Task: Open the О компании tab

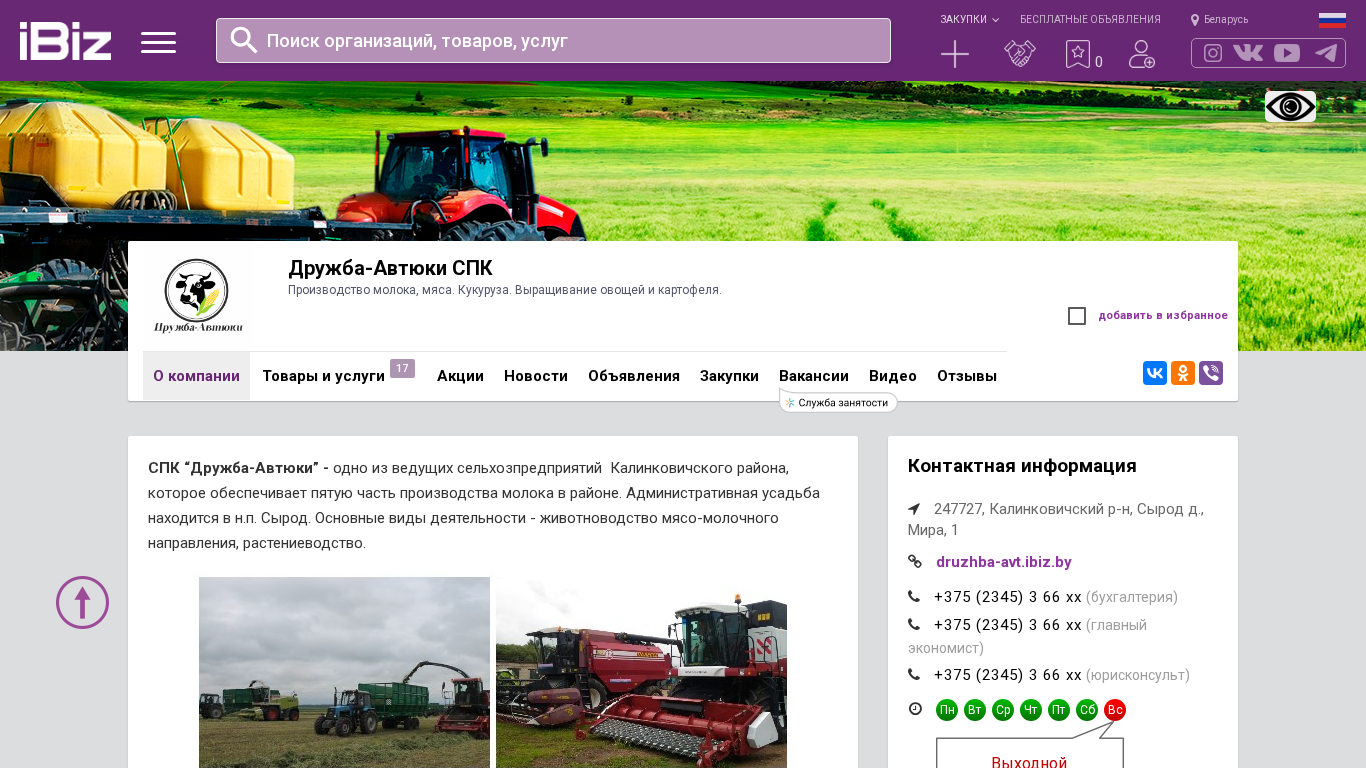Action: click(196, 376)
